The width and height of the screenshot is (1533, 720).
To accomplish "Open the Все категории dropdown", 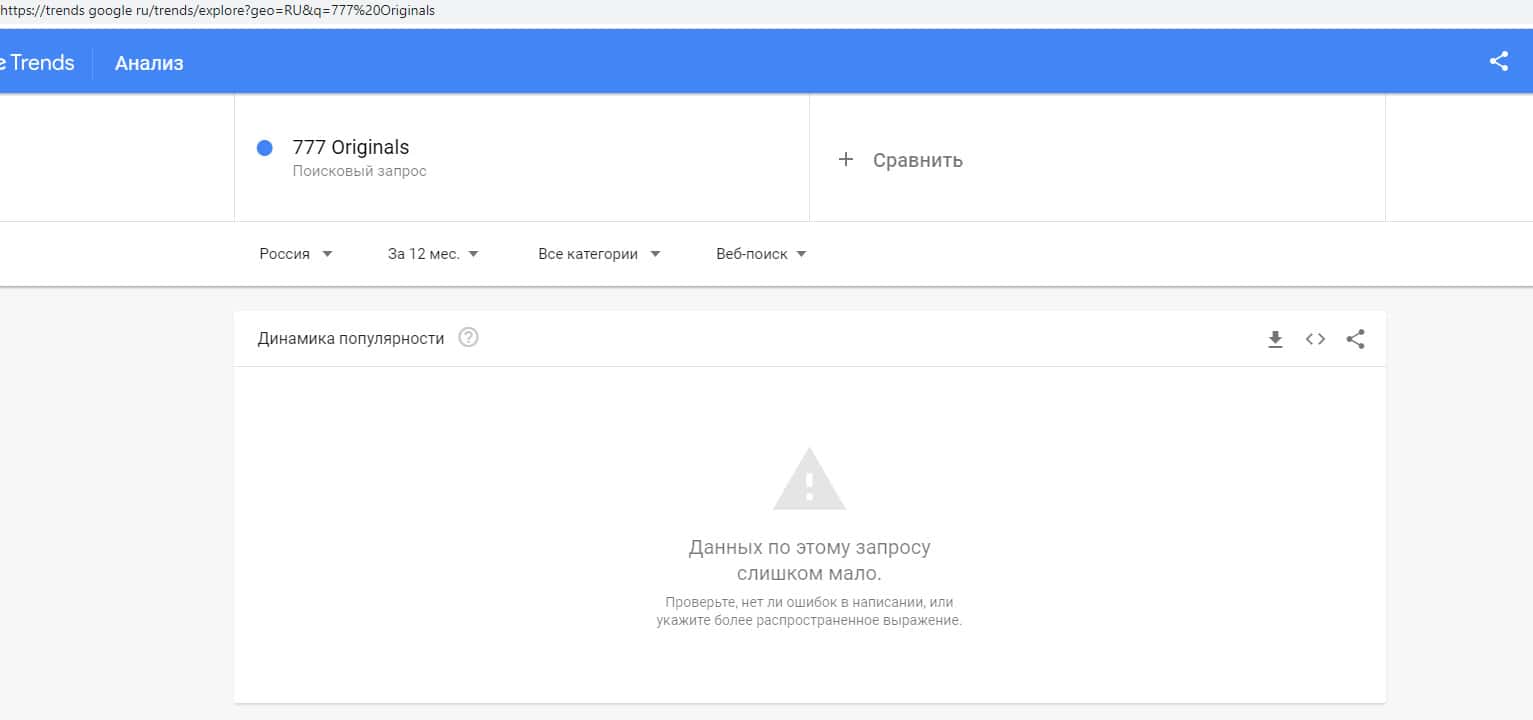I will (599, 254).
